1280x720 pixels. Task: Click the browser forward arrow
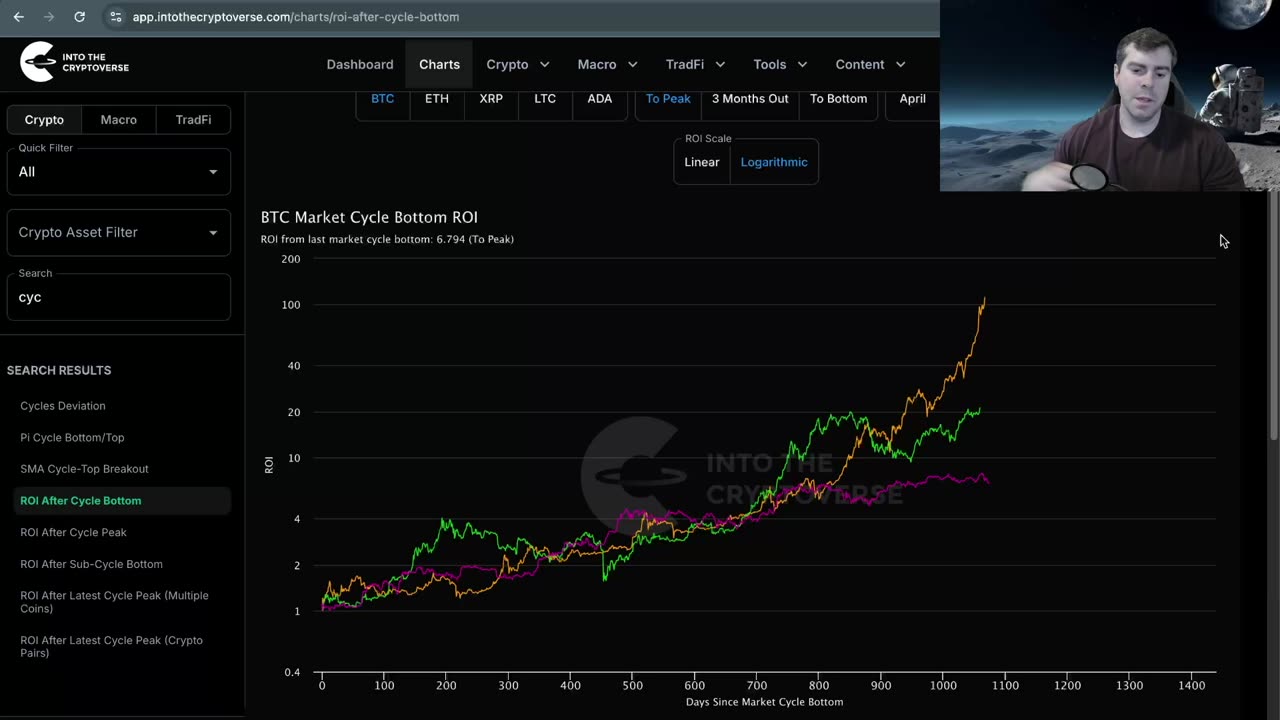coord(48,17)
